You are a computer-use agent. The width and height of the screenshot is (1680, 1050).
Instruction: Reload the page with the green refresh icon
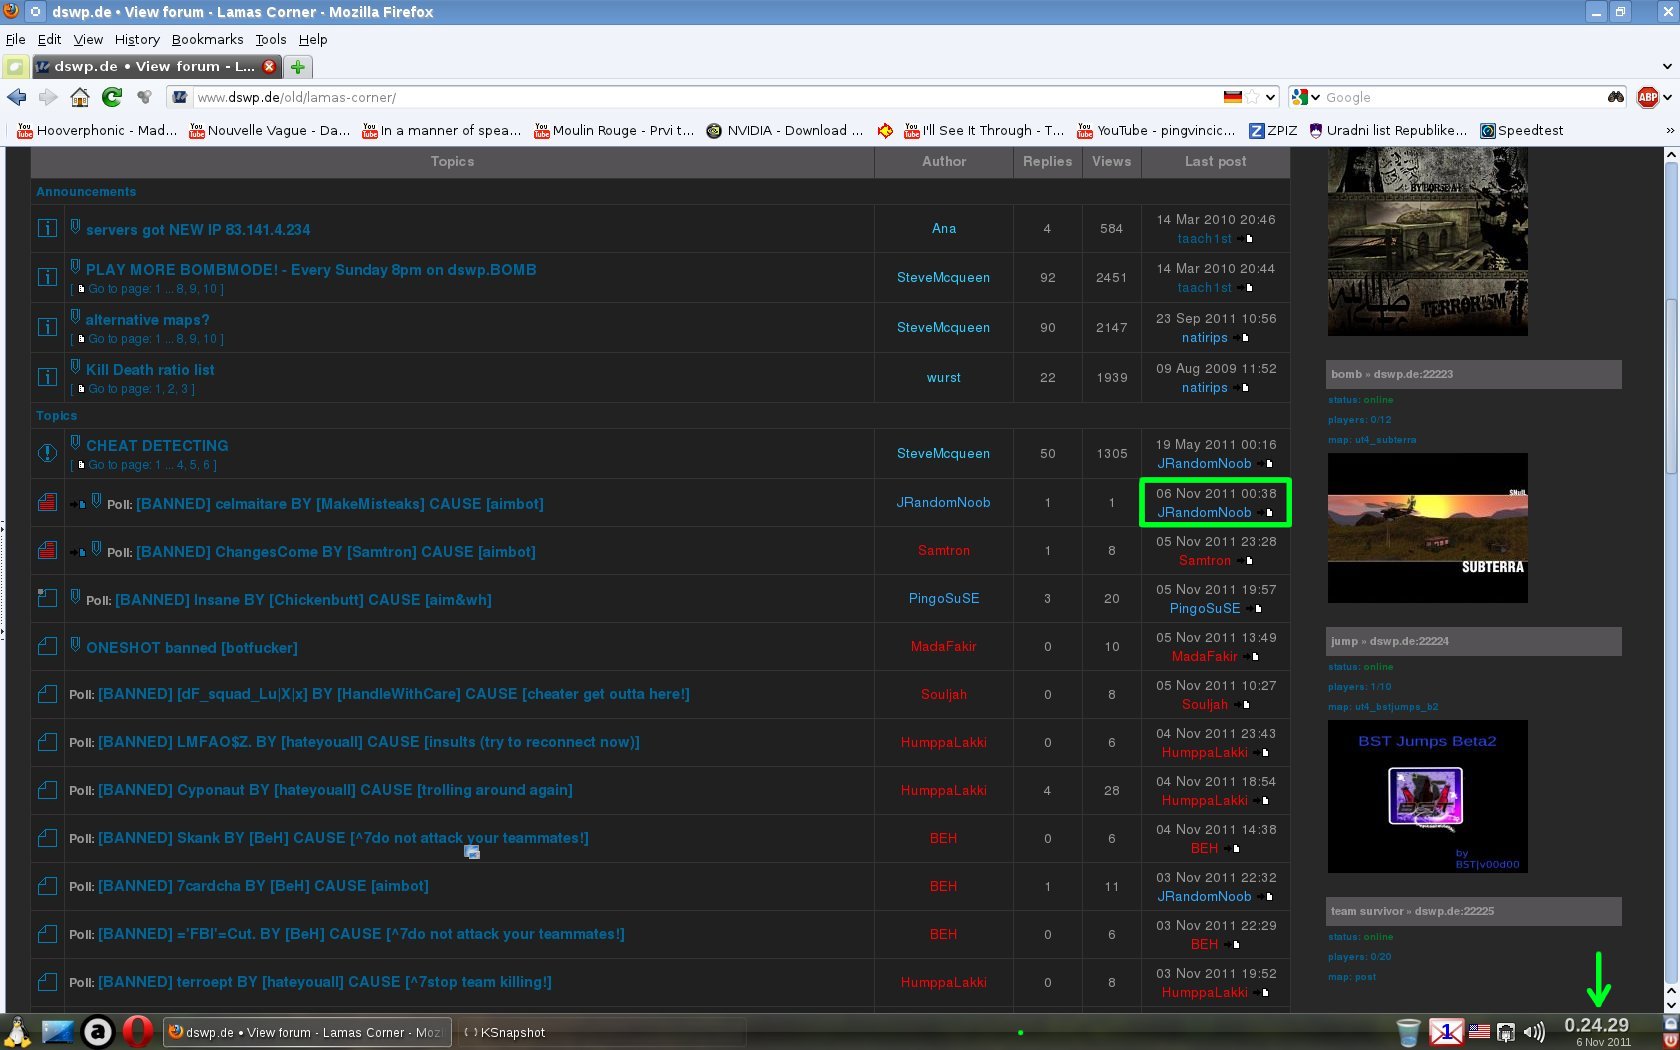[x=112, y=97]
